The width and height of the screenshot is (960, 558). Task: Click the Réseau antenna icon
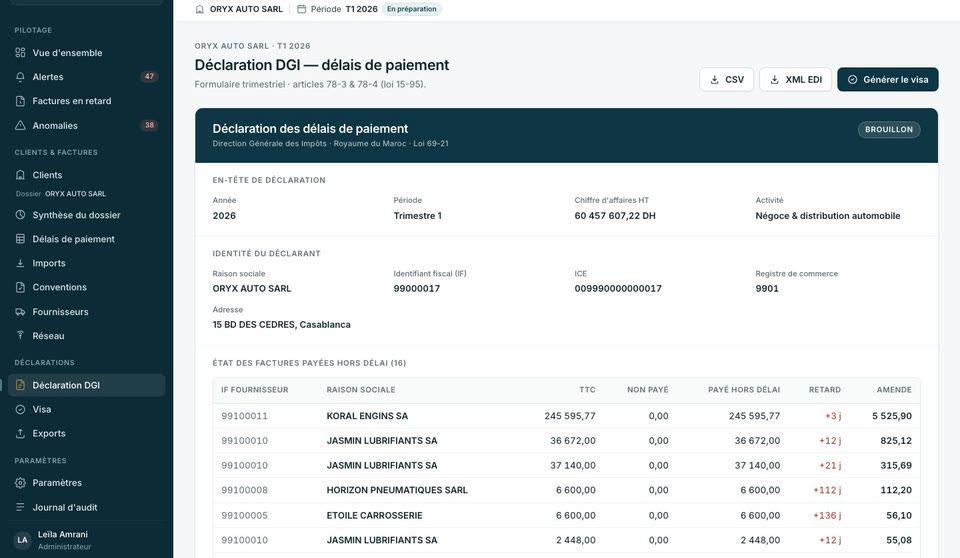click(20, 336)
